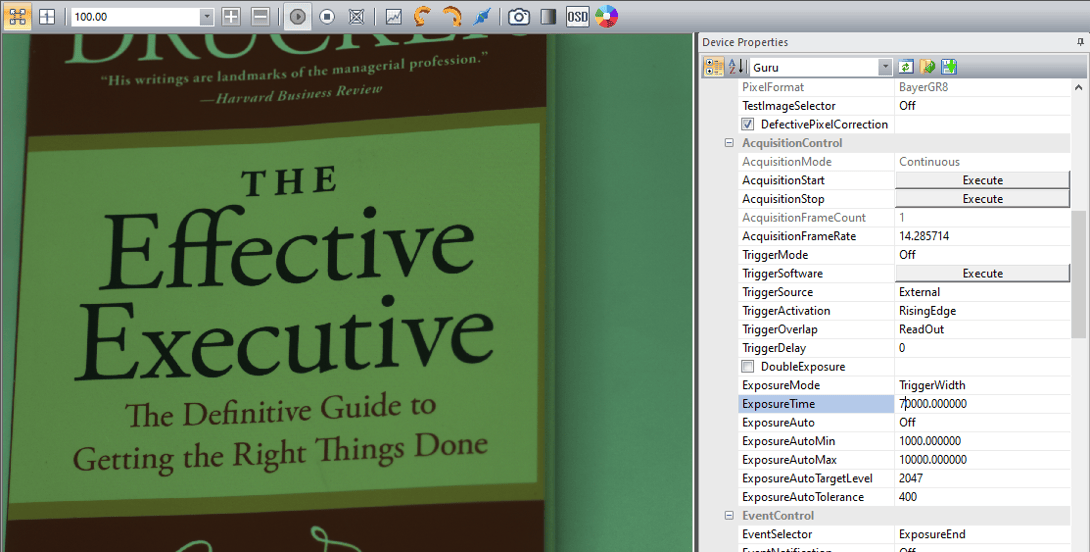The image size is (1090, 552).
Task: Capture a snapshot with the camera icon
Action: point(519,17)
